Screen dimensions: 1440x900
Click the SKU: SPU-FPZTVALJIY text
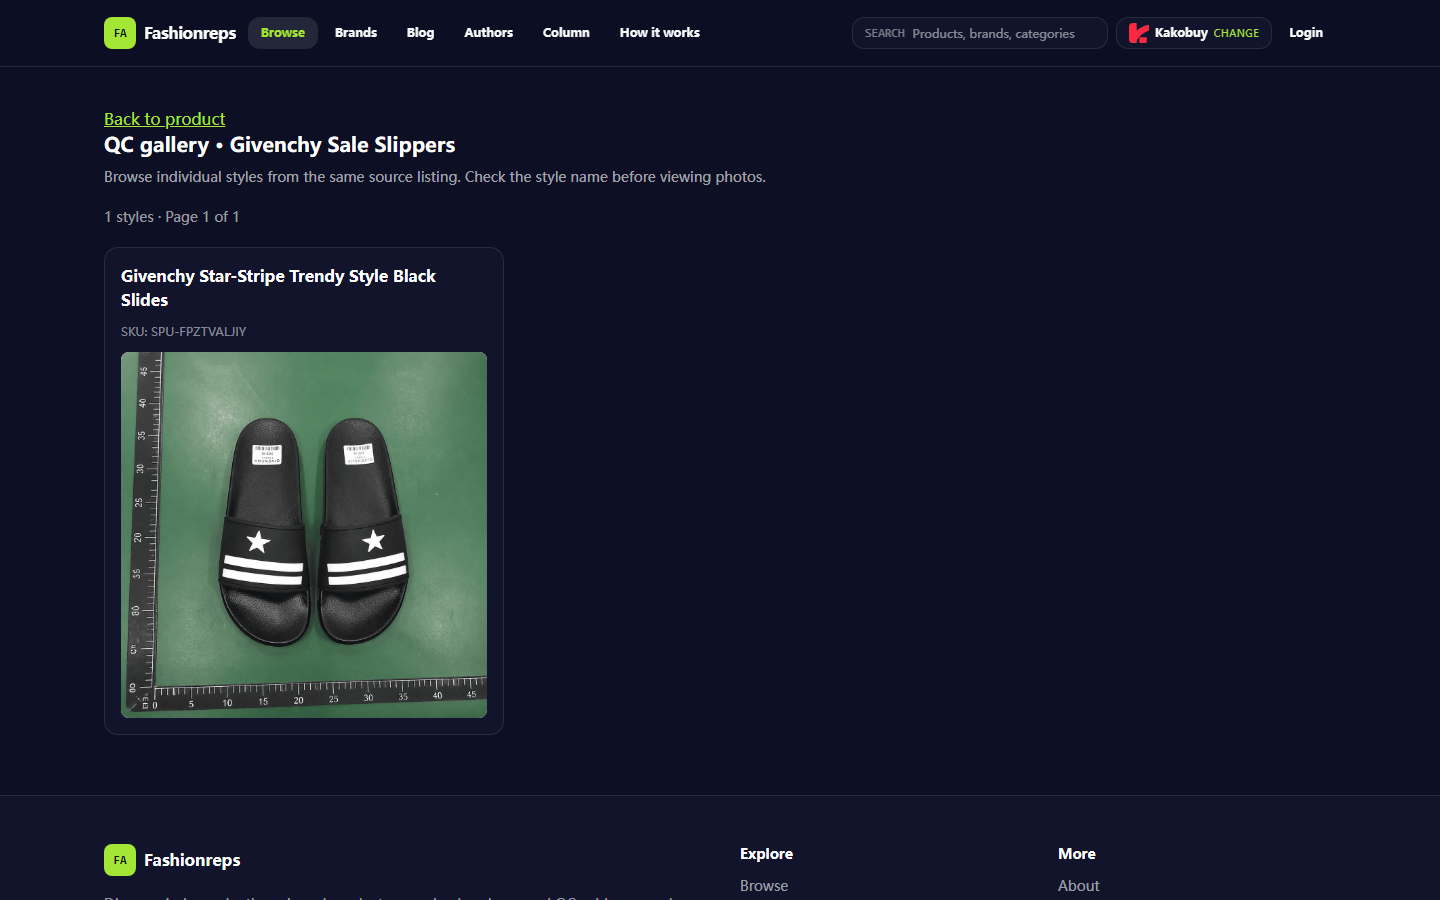(184, 331)
